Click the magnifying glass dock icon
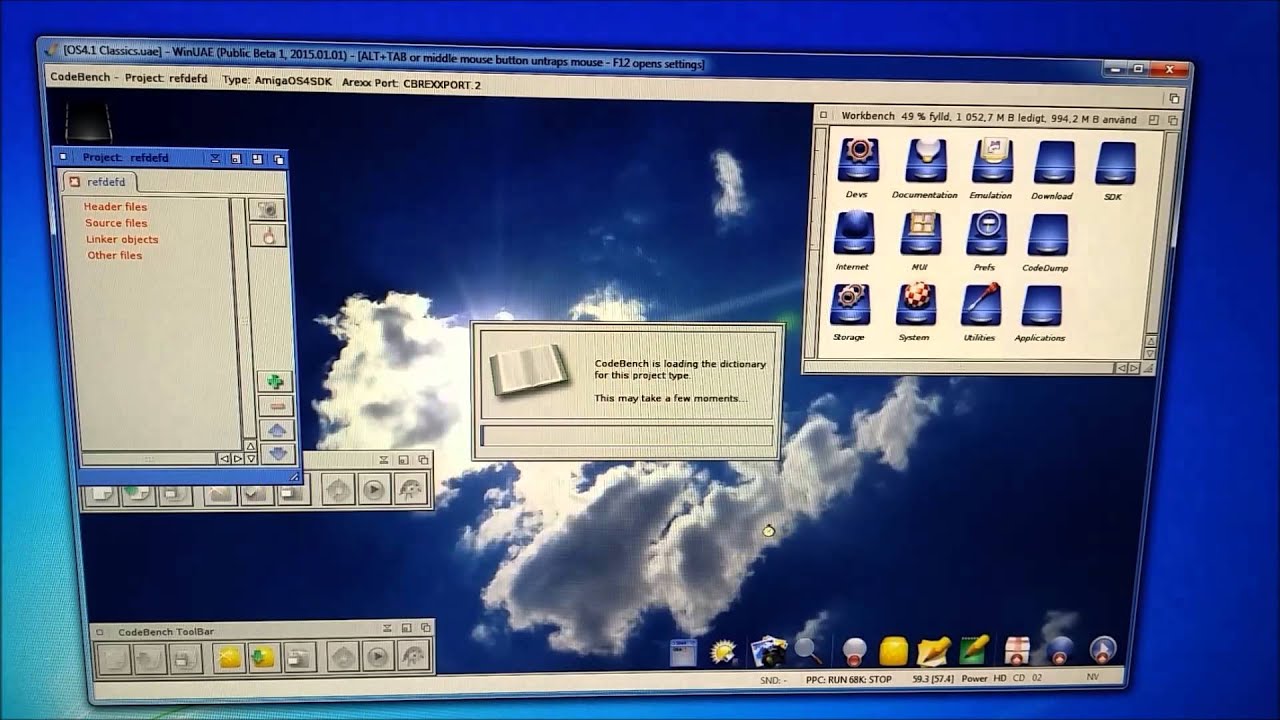1280x720 pixels. [807, 651]
